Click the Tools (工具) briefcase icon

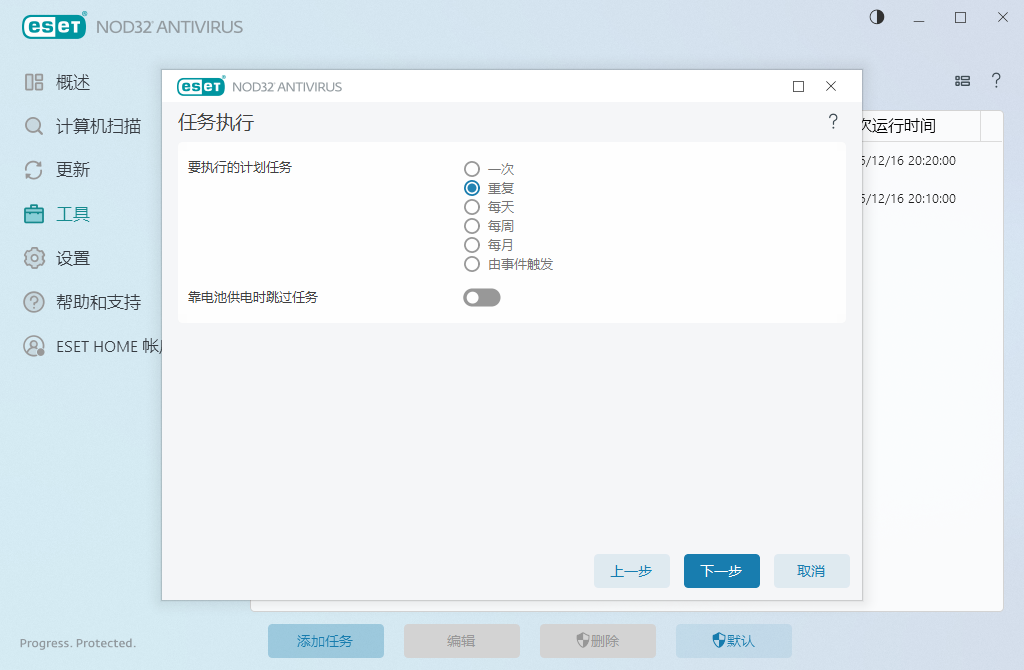pyautogui.click(x=34, y=214)
